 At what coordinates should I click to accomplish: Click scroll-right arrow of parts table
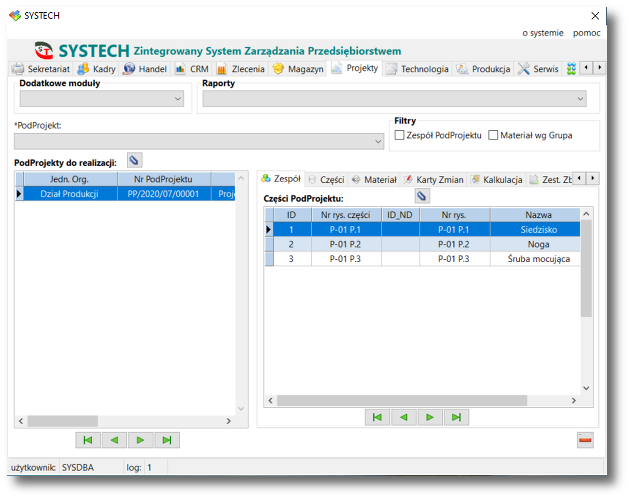pyautogui.click(x=573, y=400)
